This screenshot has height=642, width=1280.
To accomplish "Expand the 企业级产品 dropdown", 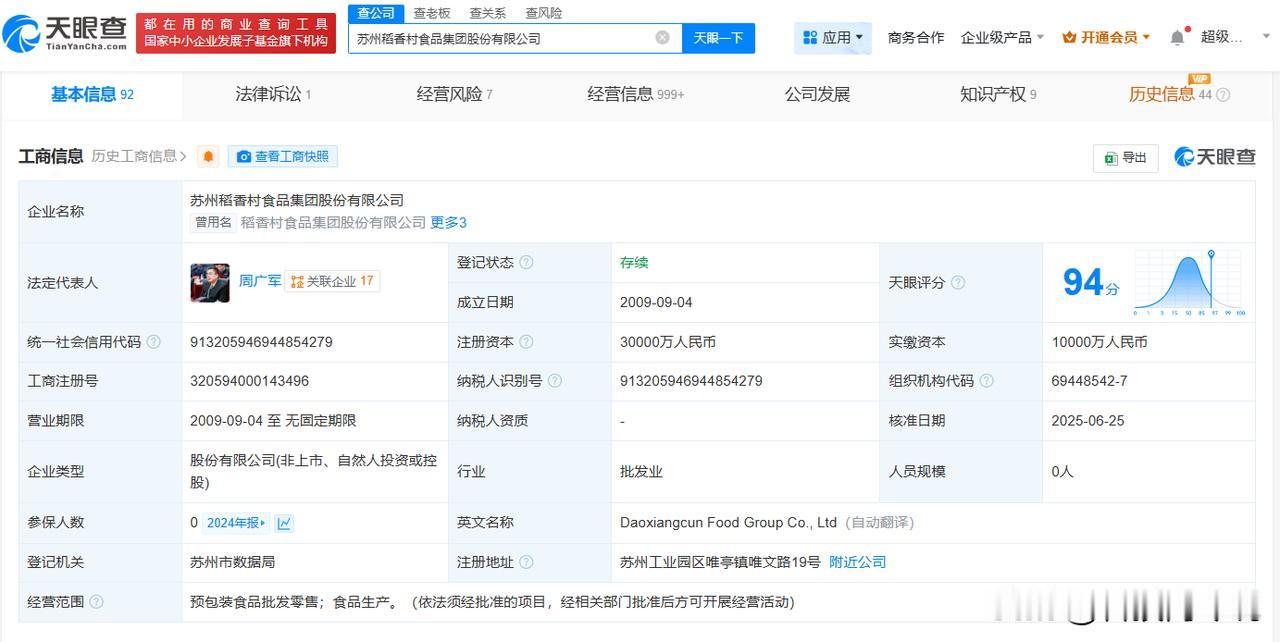I will click(x=1002, y=38).
